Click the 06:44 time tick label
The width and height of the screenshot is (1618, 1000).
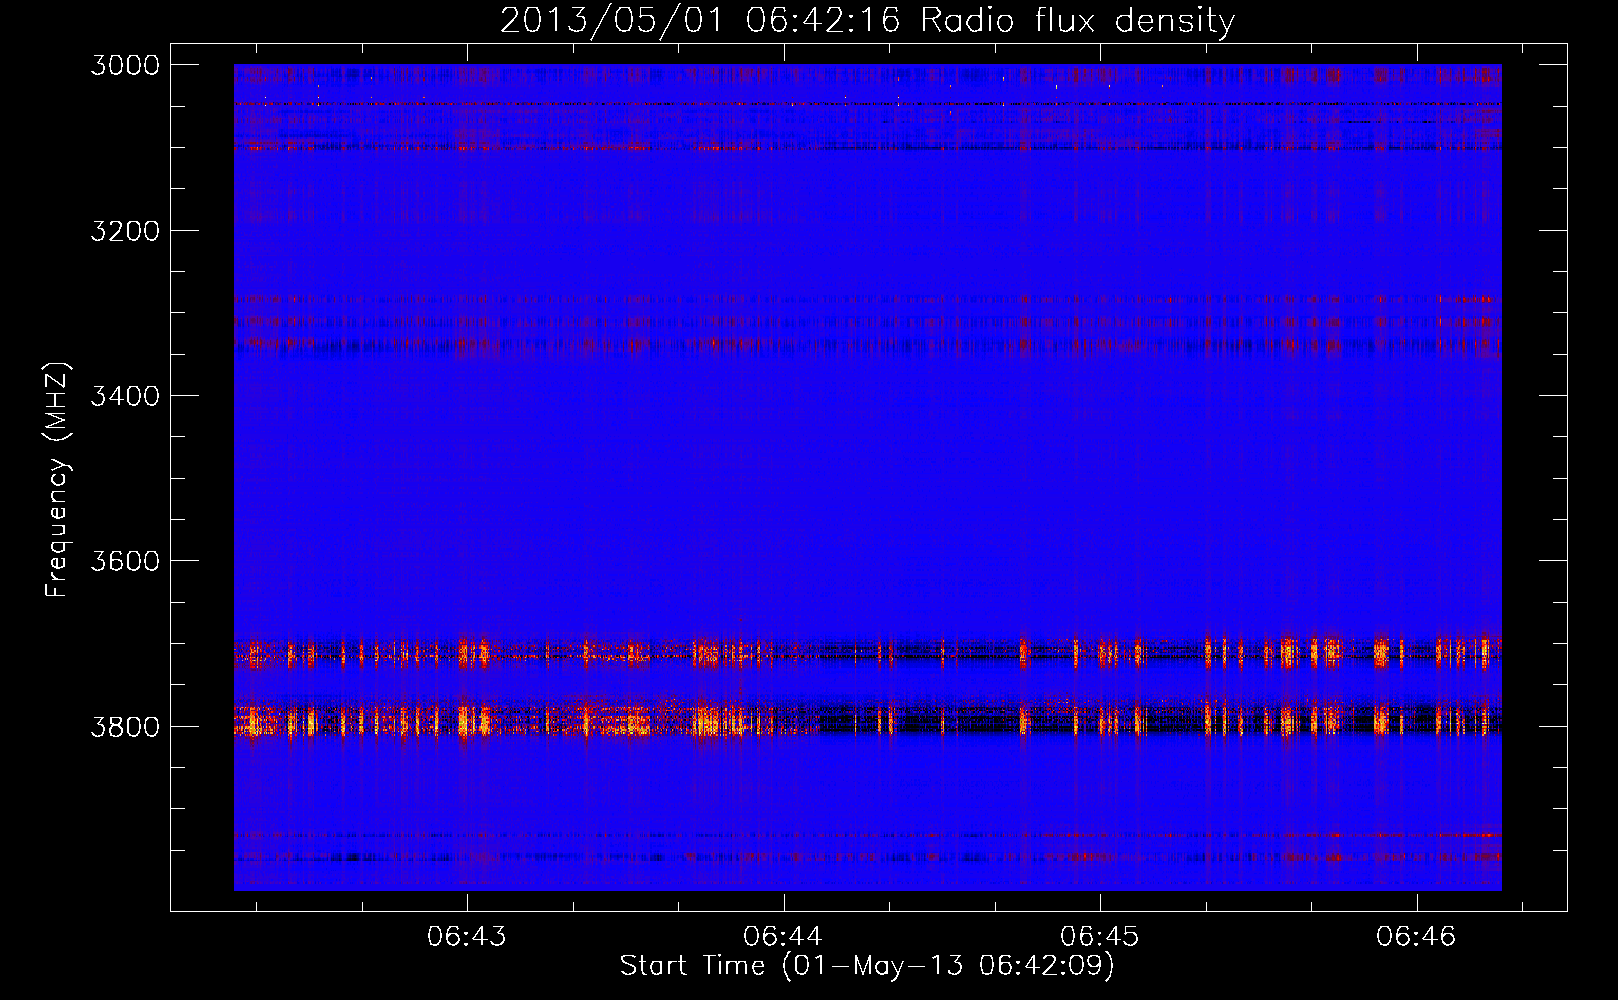tap(783, 937)
